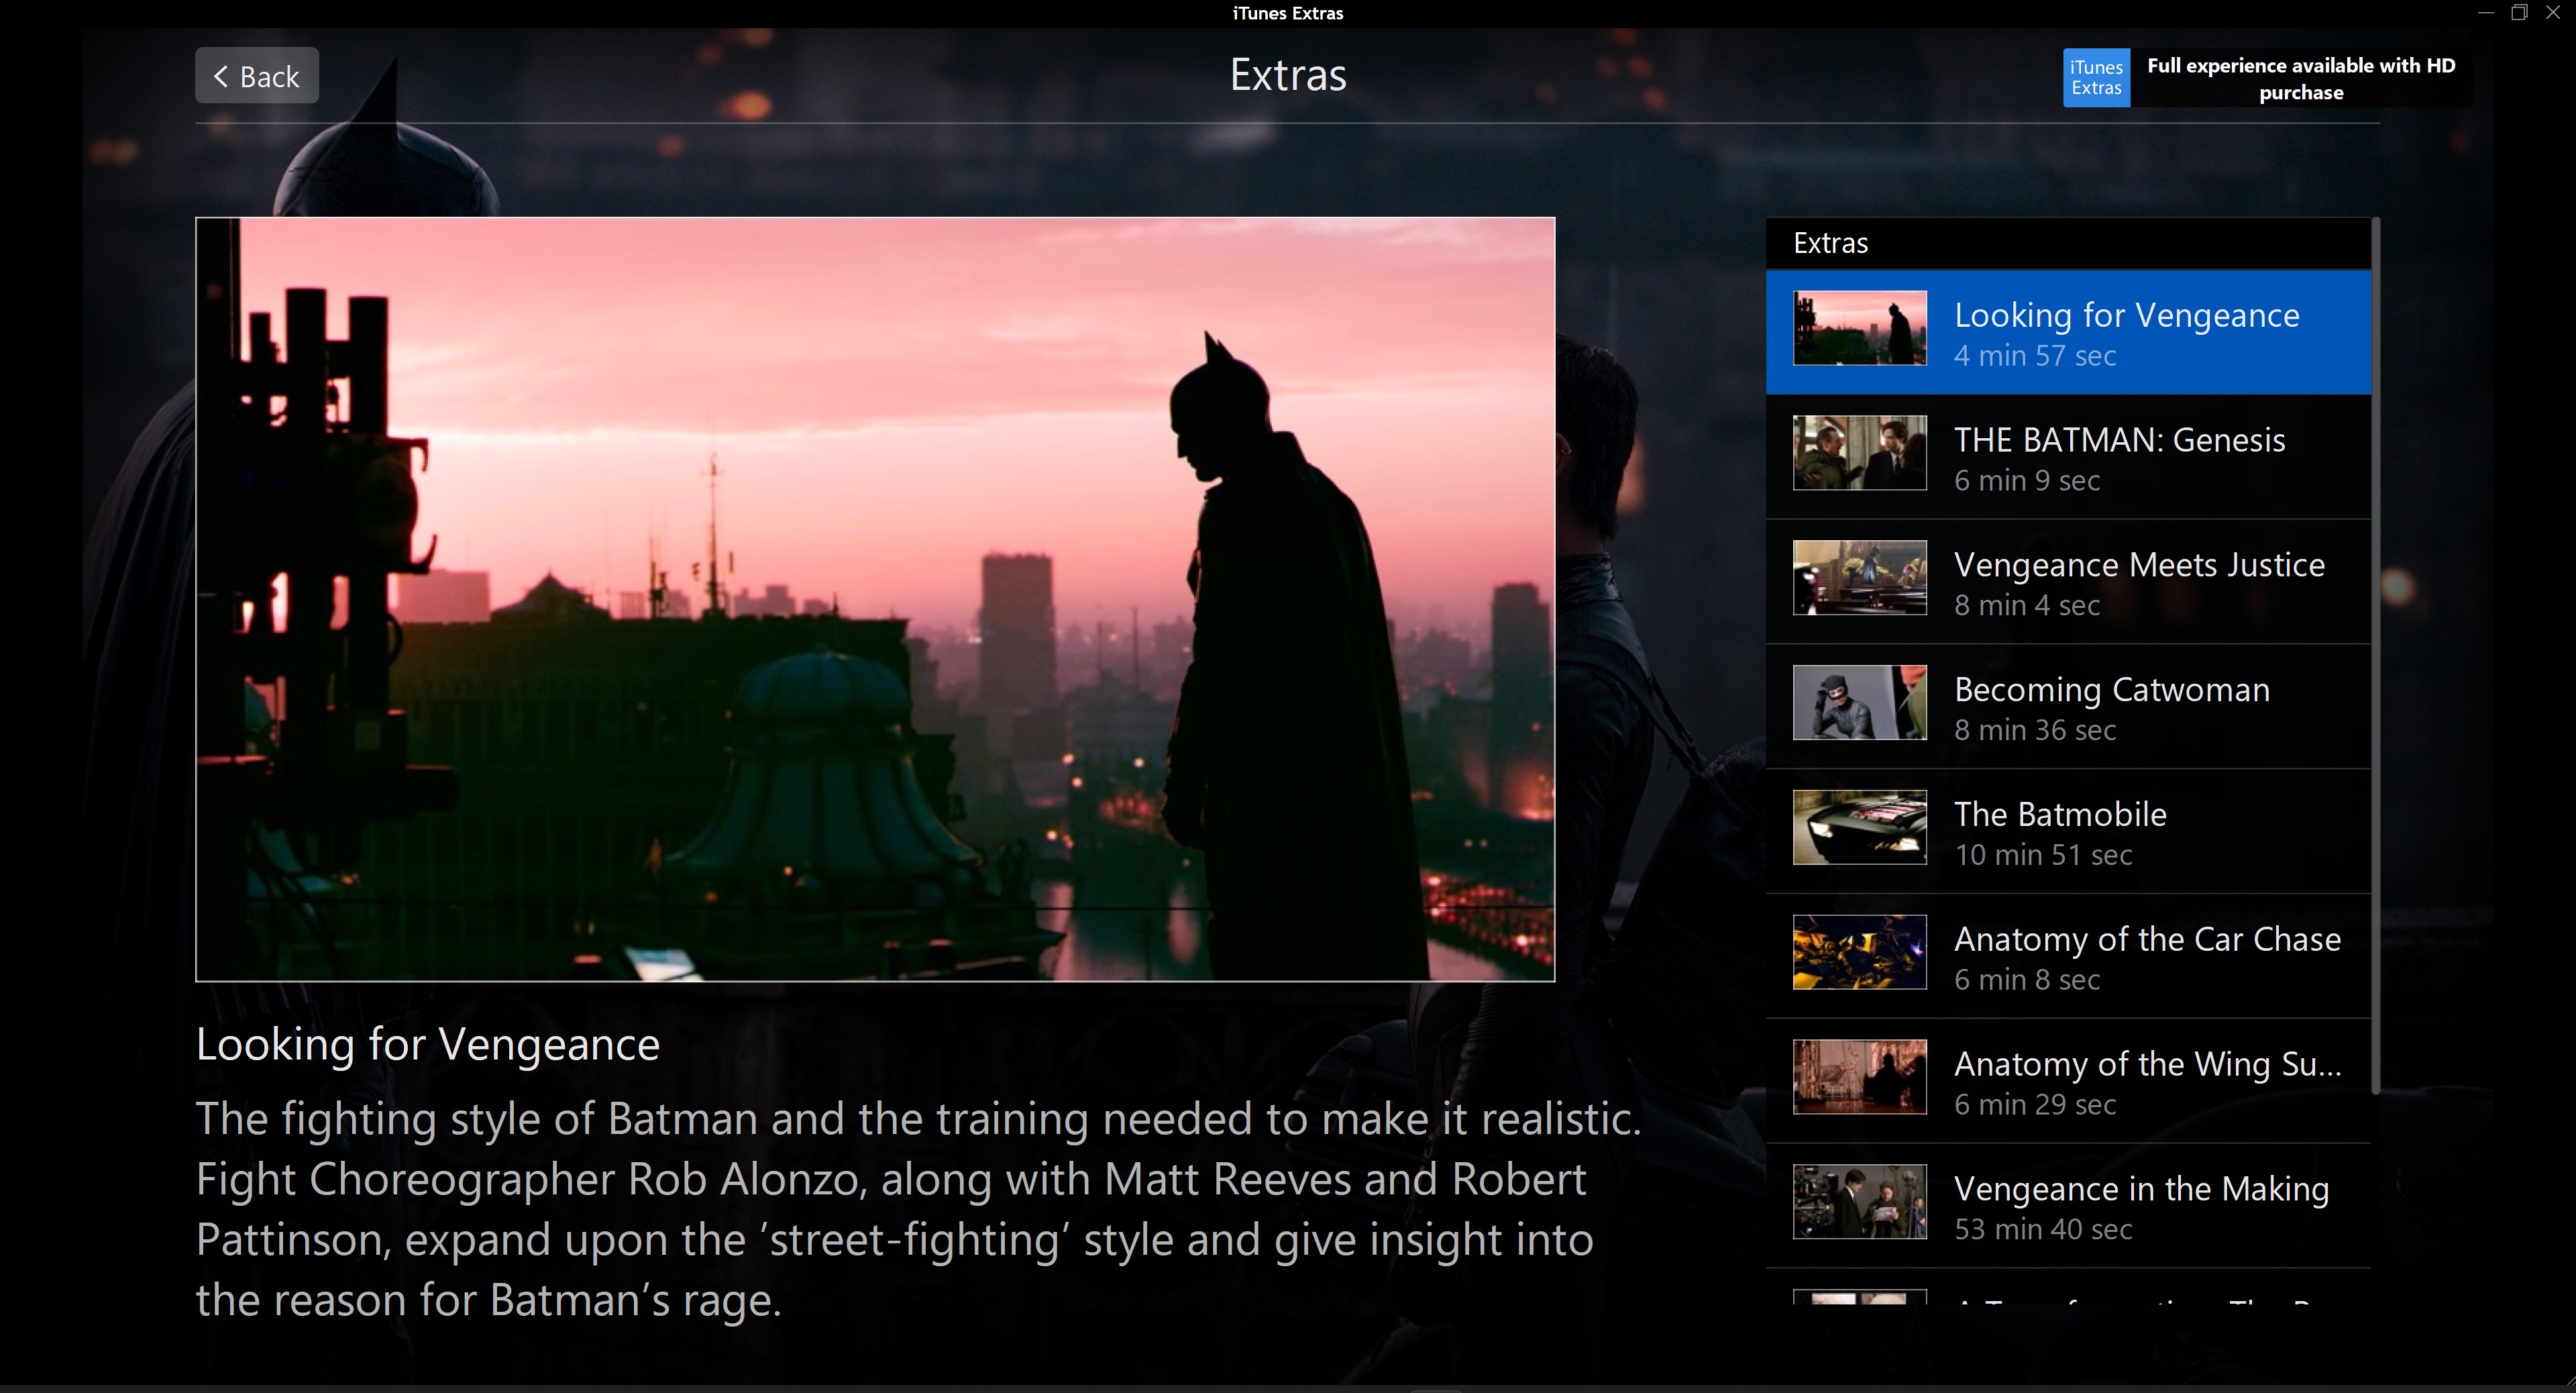The image size is (2576, 1393).
Task: Play the Looking for Vengeance large preview
Action: pyautogui.click(x=875, y=599)
